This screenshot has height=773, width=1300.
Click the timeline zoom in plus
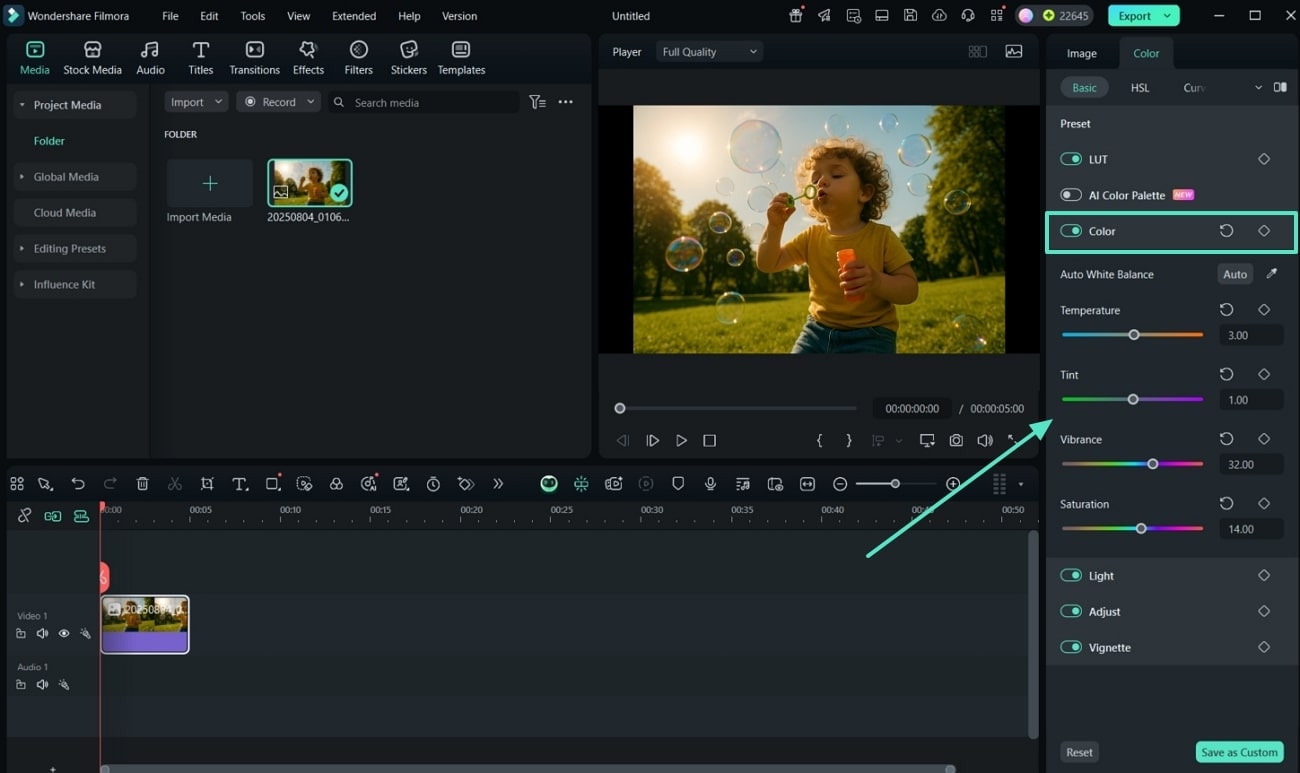953,484
